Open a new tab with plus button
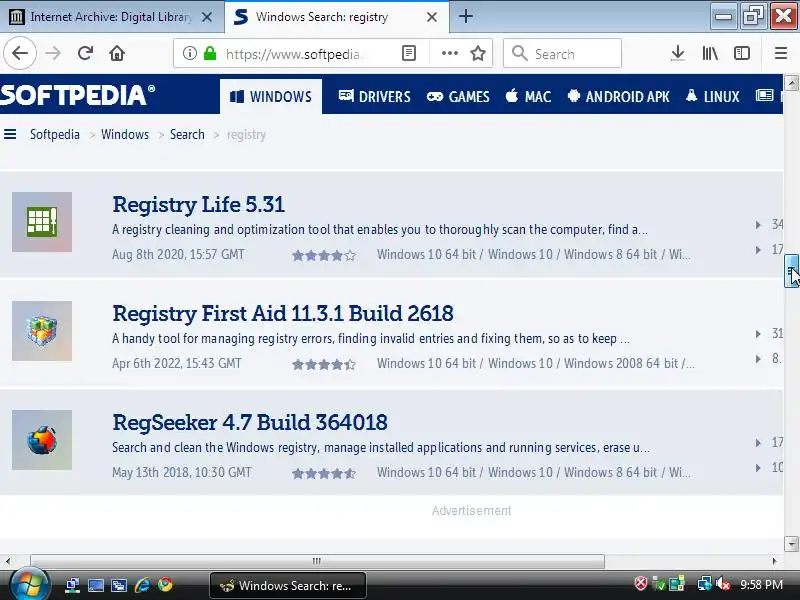Viewport: 800px width, 600px height. [465, 16]
